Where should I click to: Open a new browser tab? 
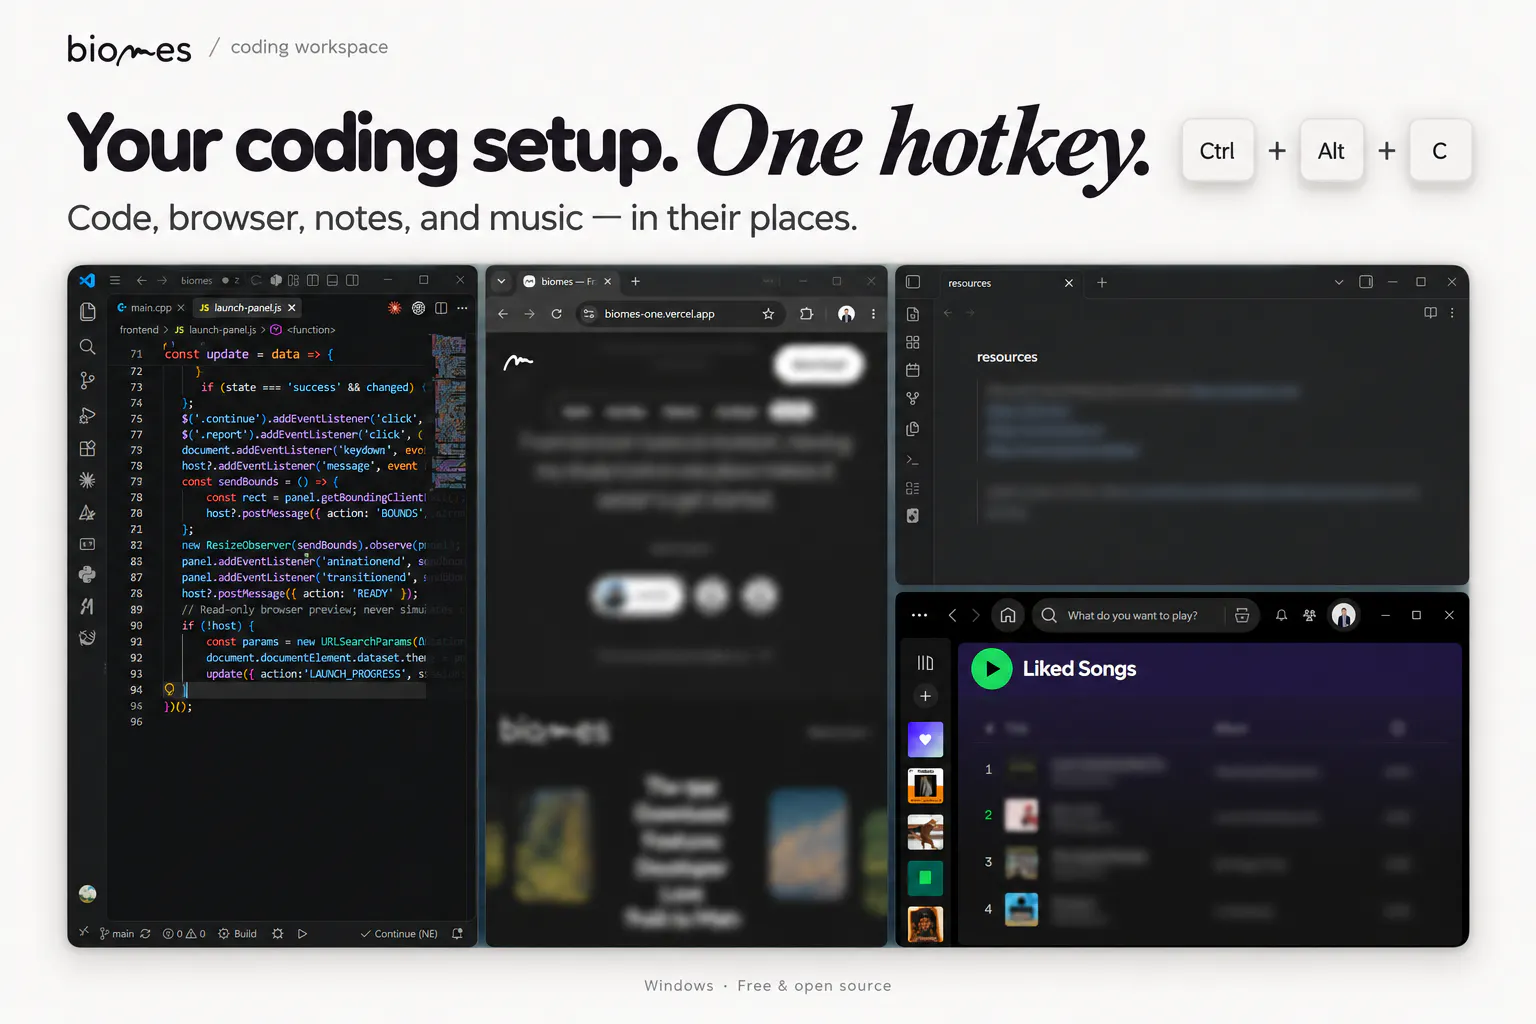click(x=636, y=282)
